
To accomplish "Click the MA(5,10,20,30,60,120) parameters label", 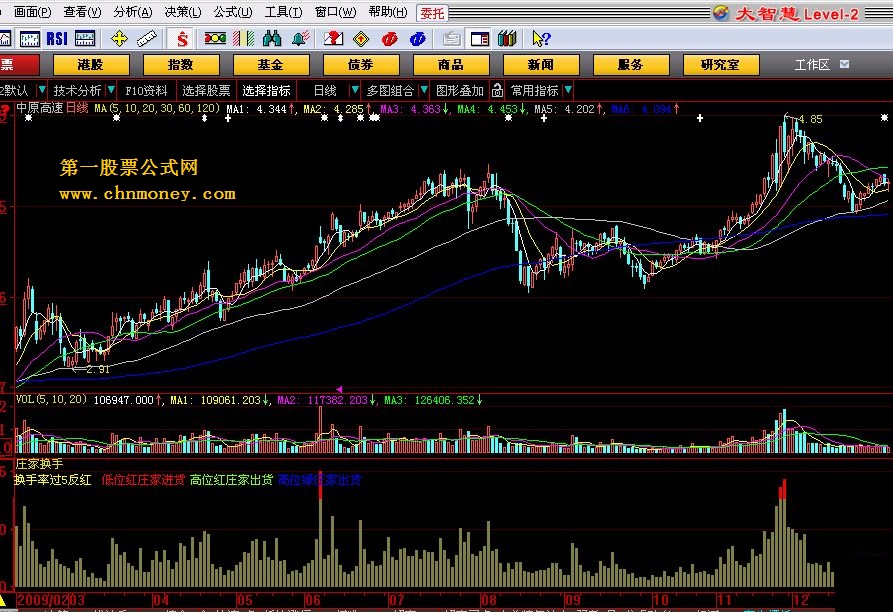I will point(157,108).
